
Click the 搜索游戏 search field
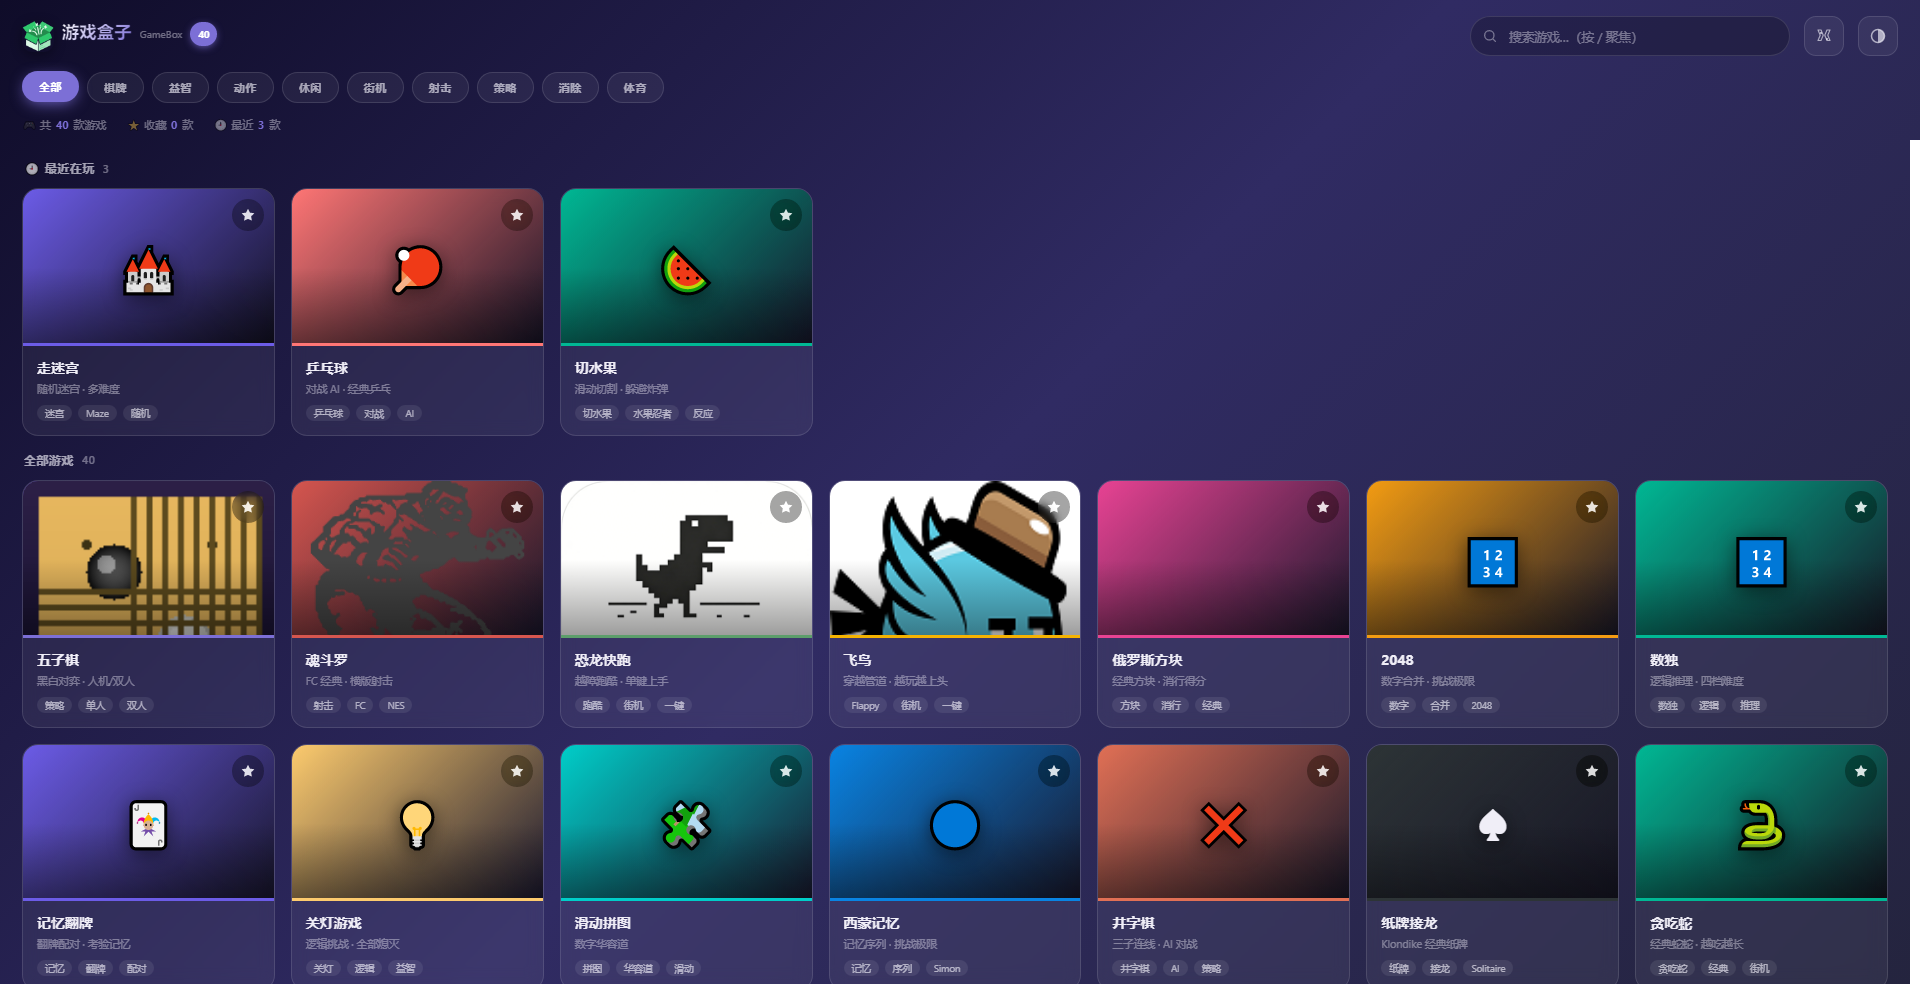(1630, 36)
